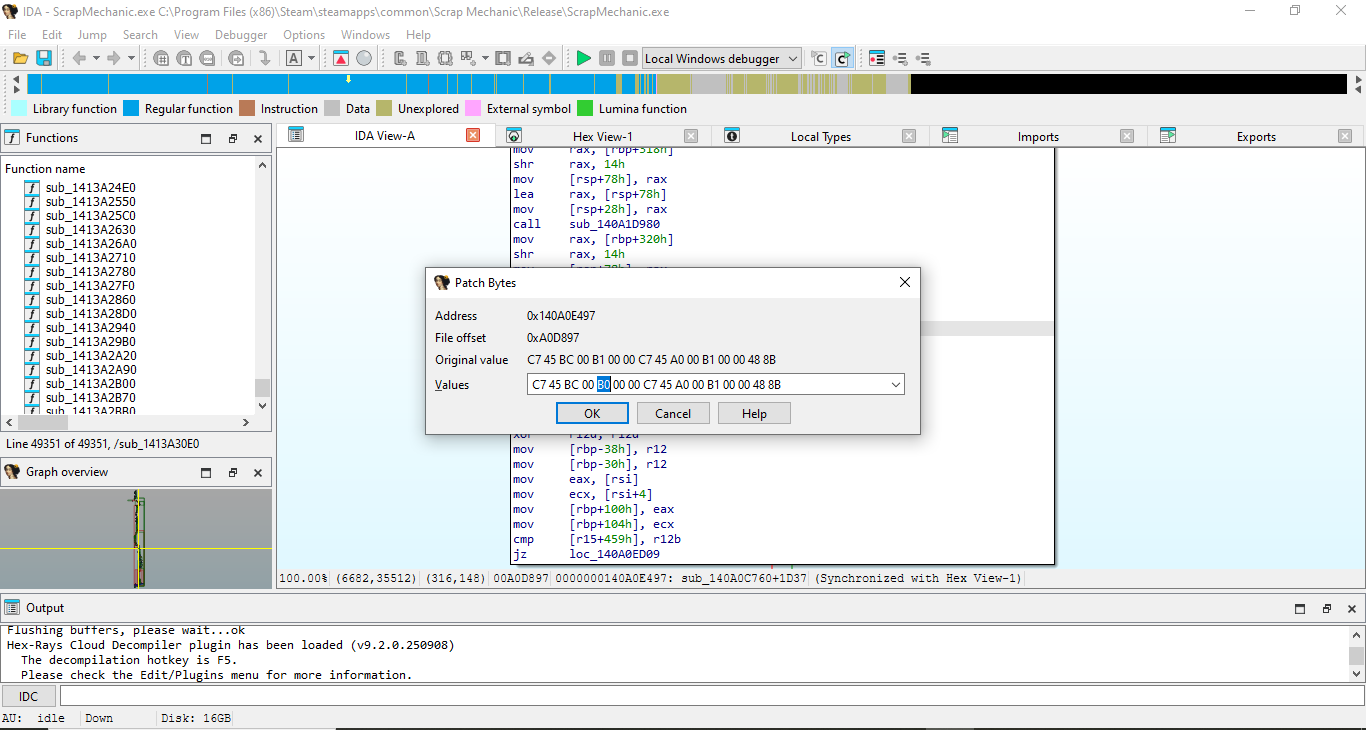The height and width of the screenshot is (730, 1366).
Task: Close the Local Types tab
Action: (x=909, y=136)
